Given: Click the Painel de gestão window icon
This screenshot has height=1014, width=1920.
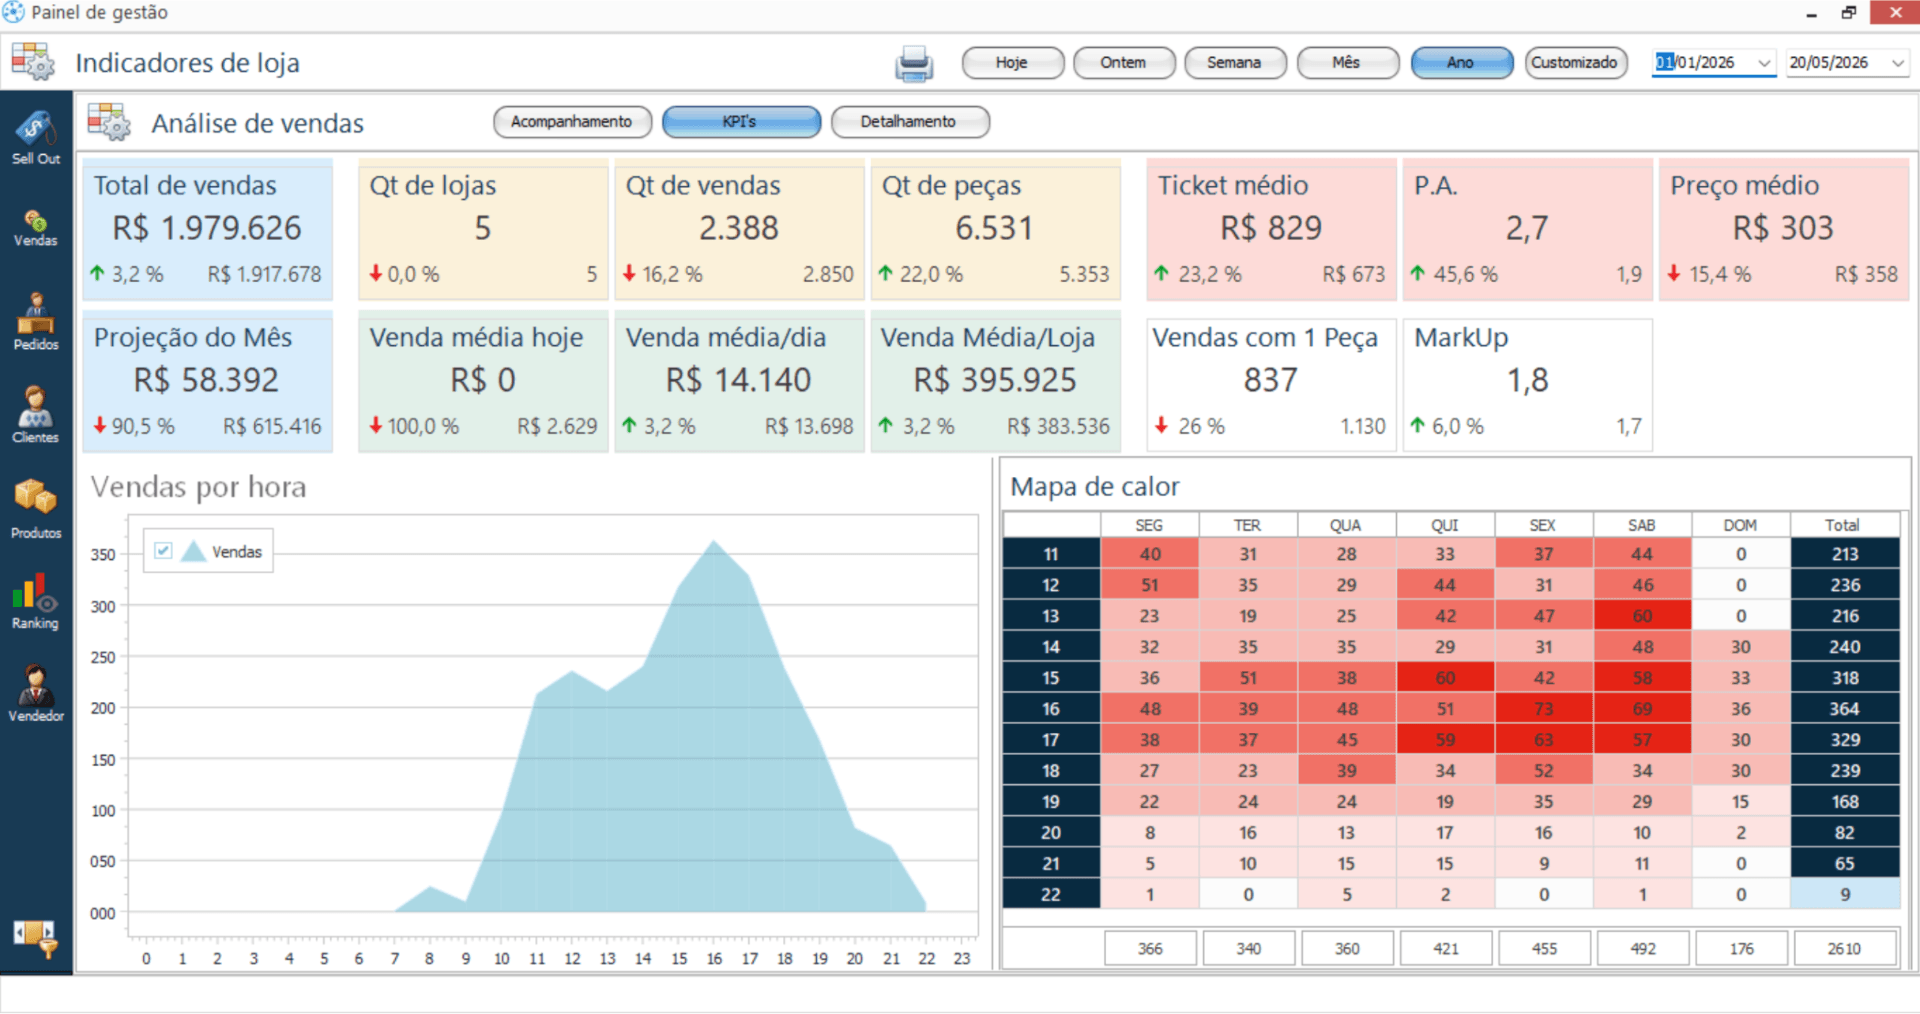Looking at the screenshot, I should pyautogui.click(x=13, y=13).
